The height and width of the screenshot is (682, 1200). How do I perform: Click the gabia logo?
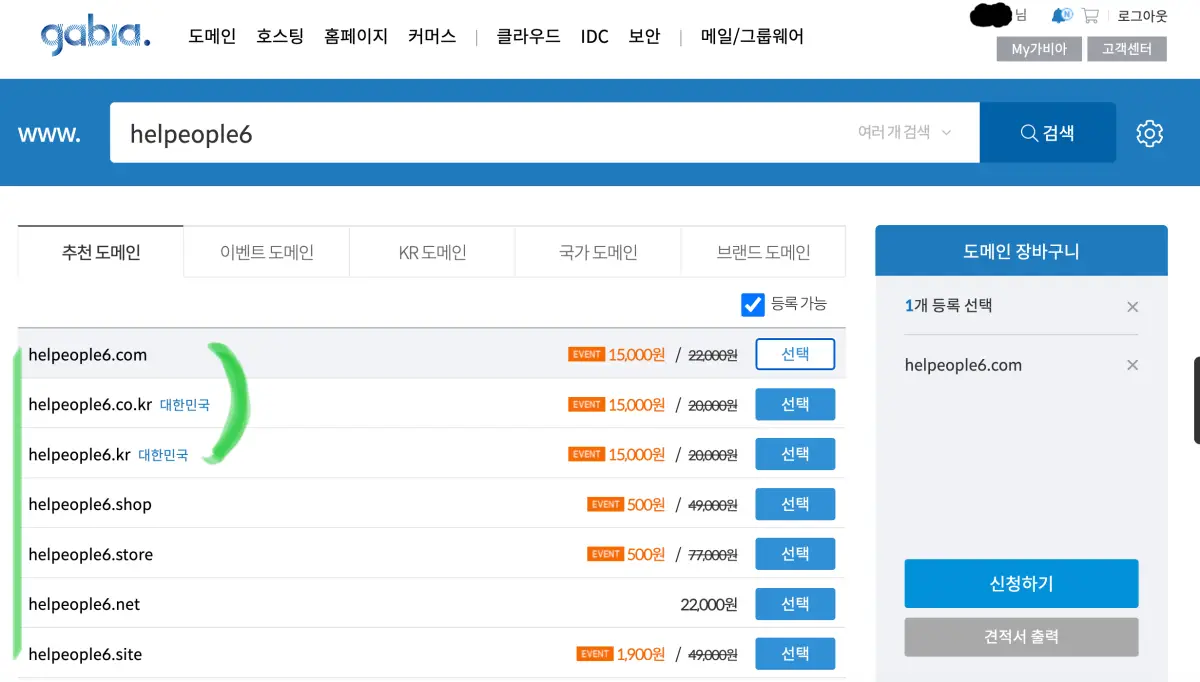coord(95,36)
